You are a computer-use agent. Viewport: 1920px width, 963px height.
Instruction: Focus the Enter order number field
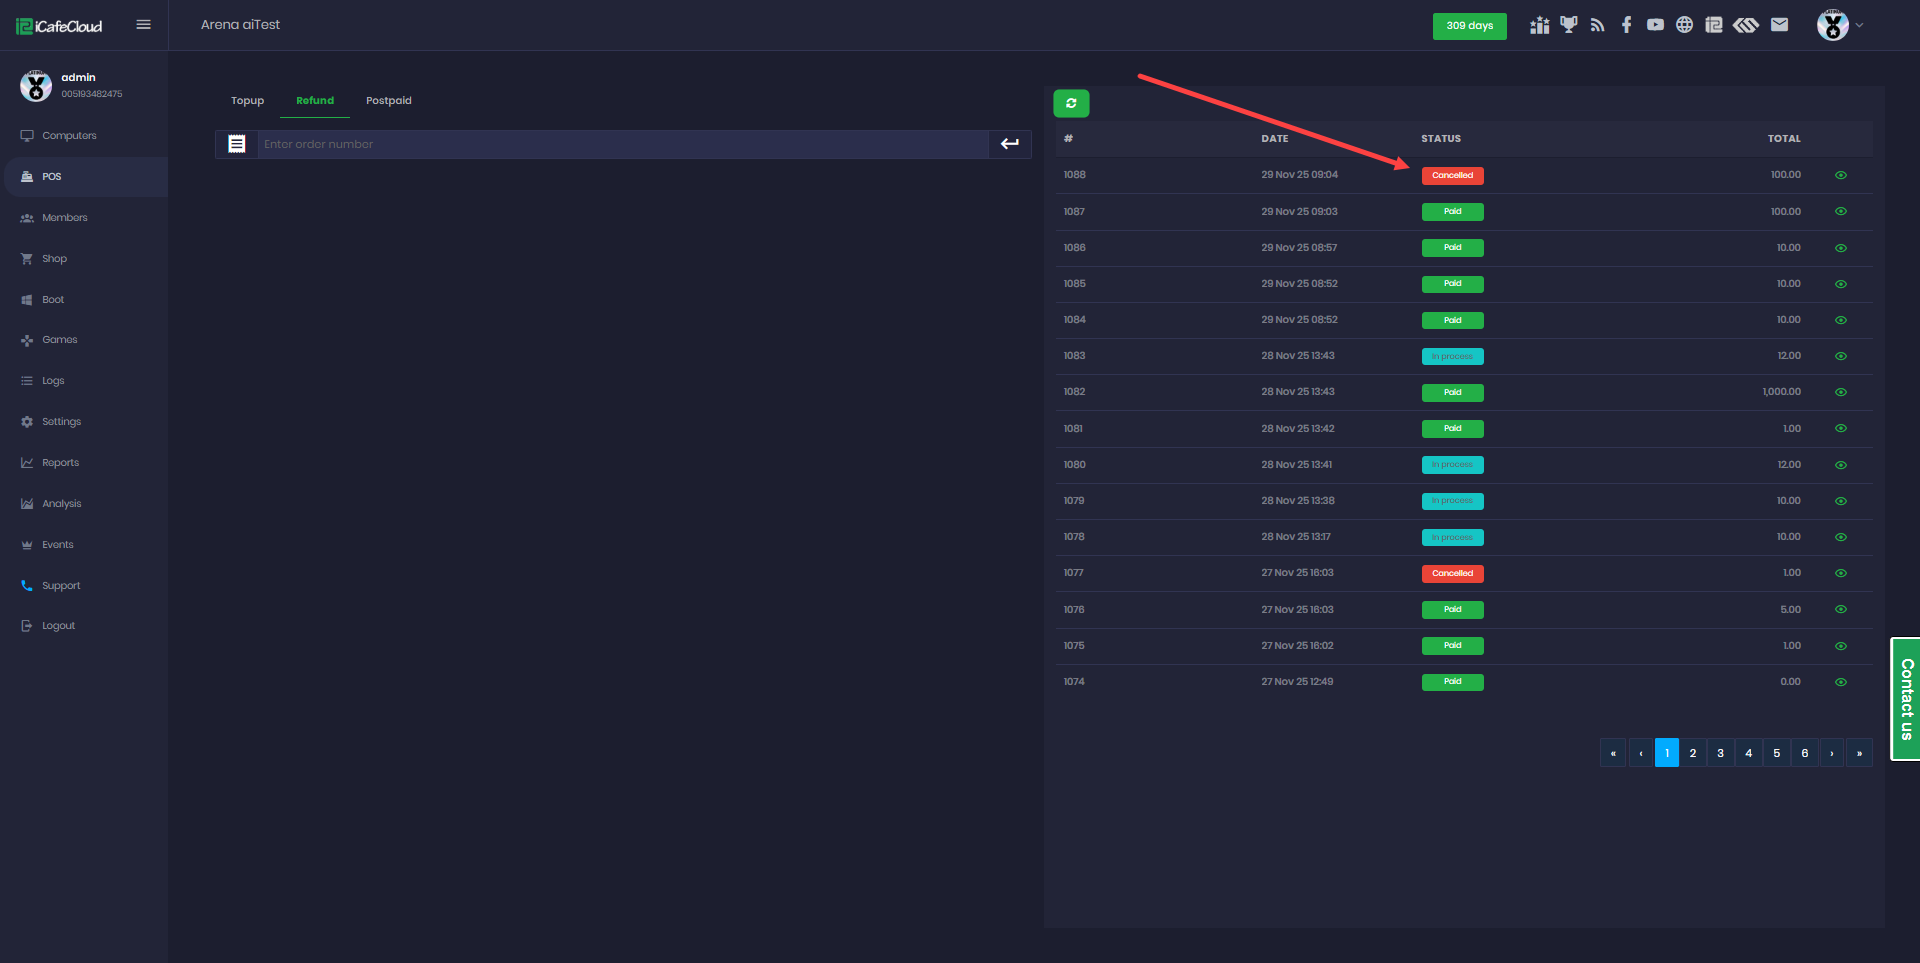point(622,144)
